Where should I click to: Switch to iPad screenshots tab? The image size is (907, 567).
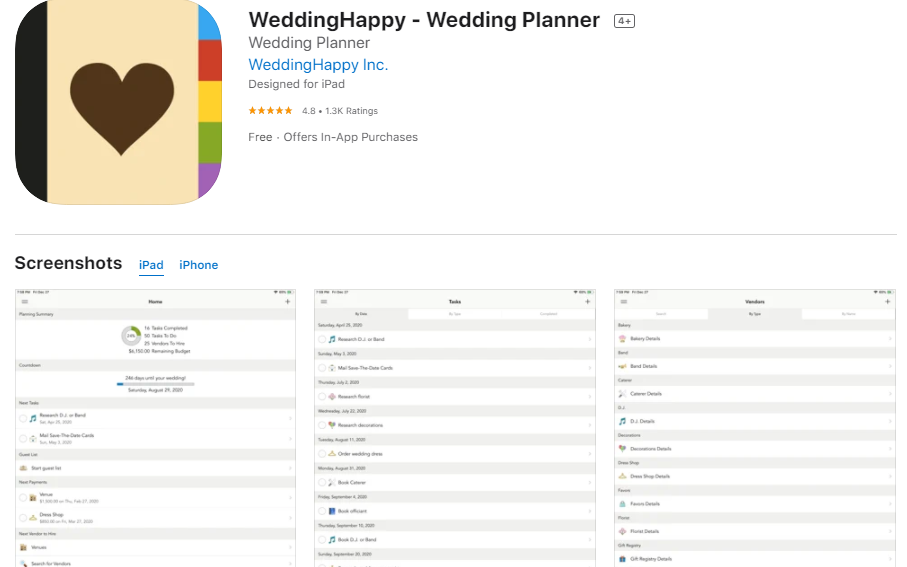point(151,265)
